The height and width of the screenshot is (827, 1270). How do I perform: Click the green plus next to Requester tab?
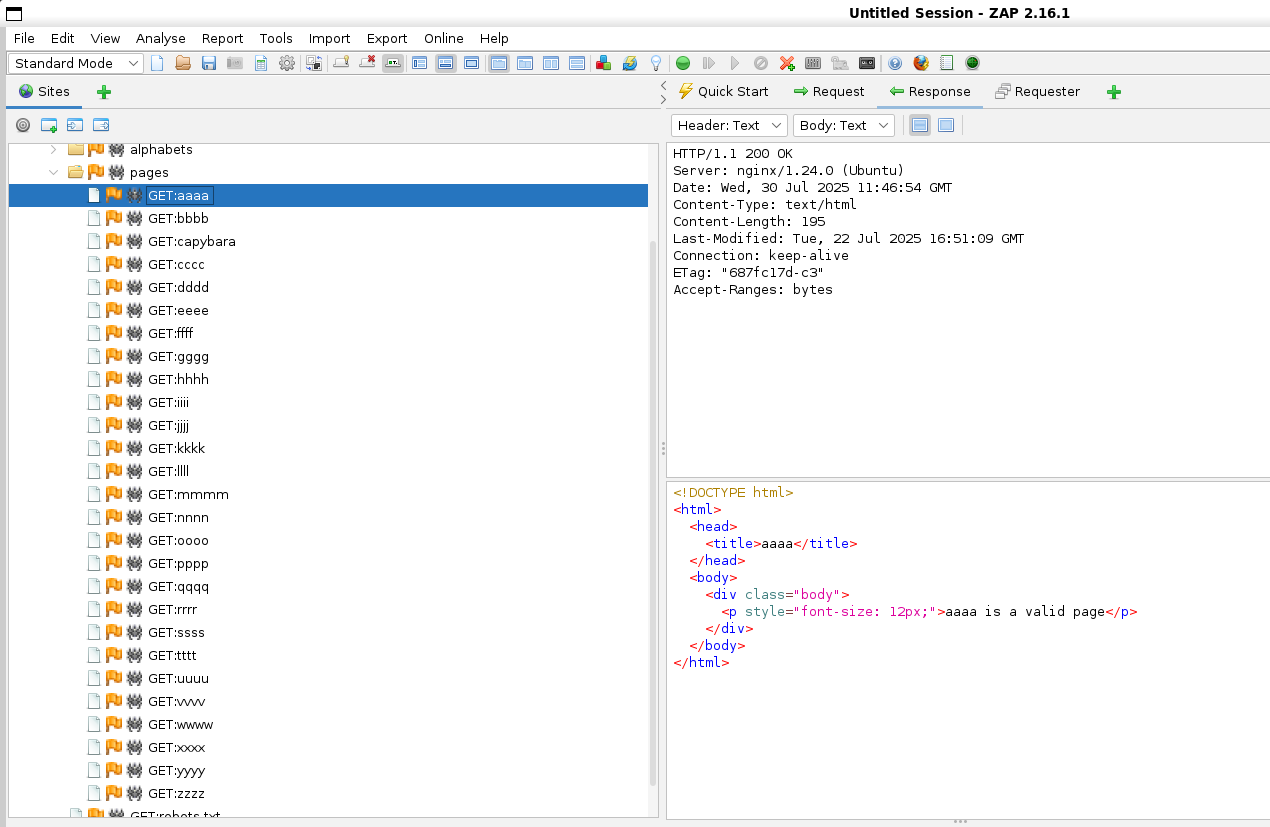click(x=1114, y=92)
